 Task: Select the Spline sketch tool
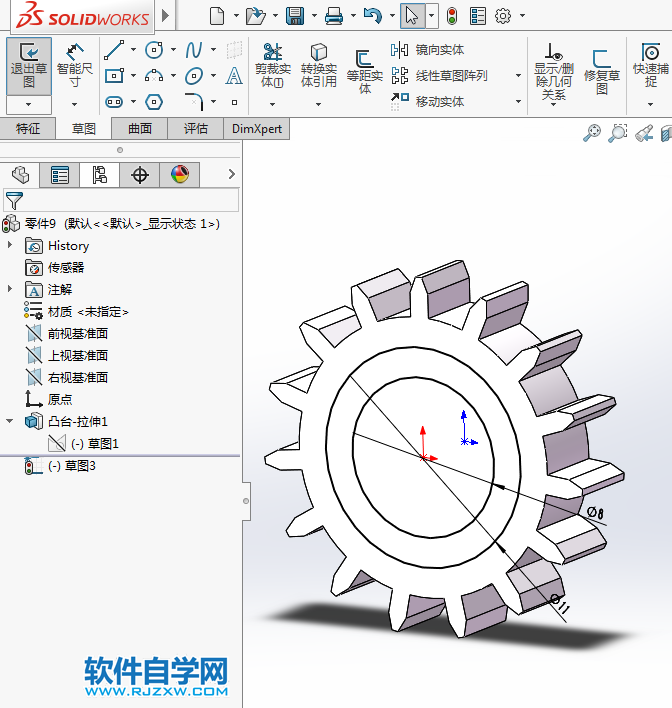tap(194, 50)
